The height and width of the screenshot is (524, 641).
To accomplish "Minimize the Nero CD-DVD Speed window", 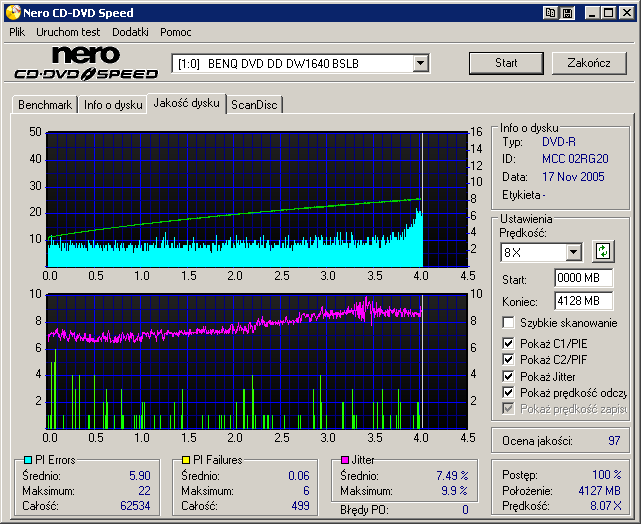I will tap(591, 13).
